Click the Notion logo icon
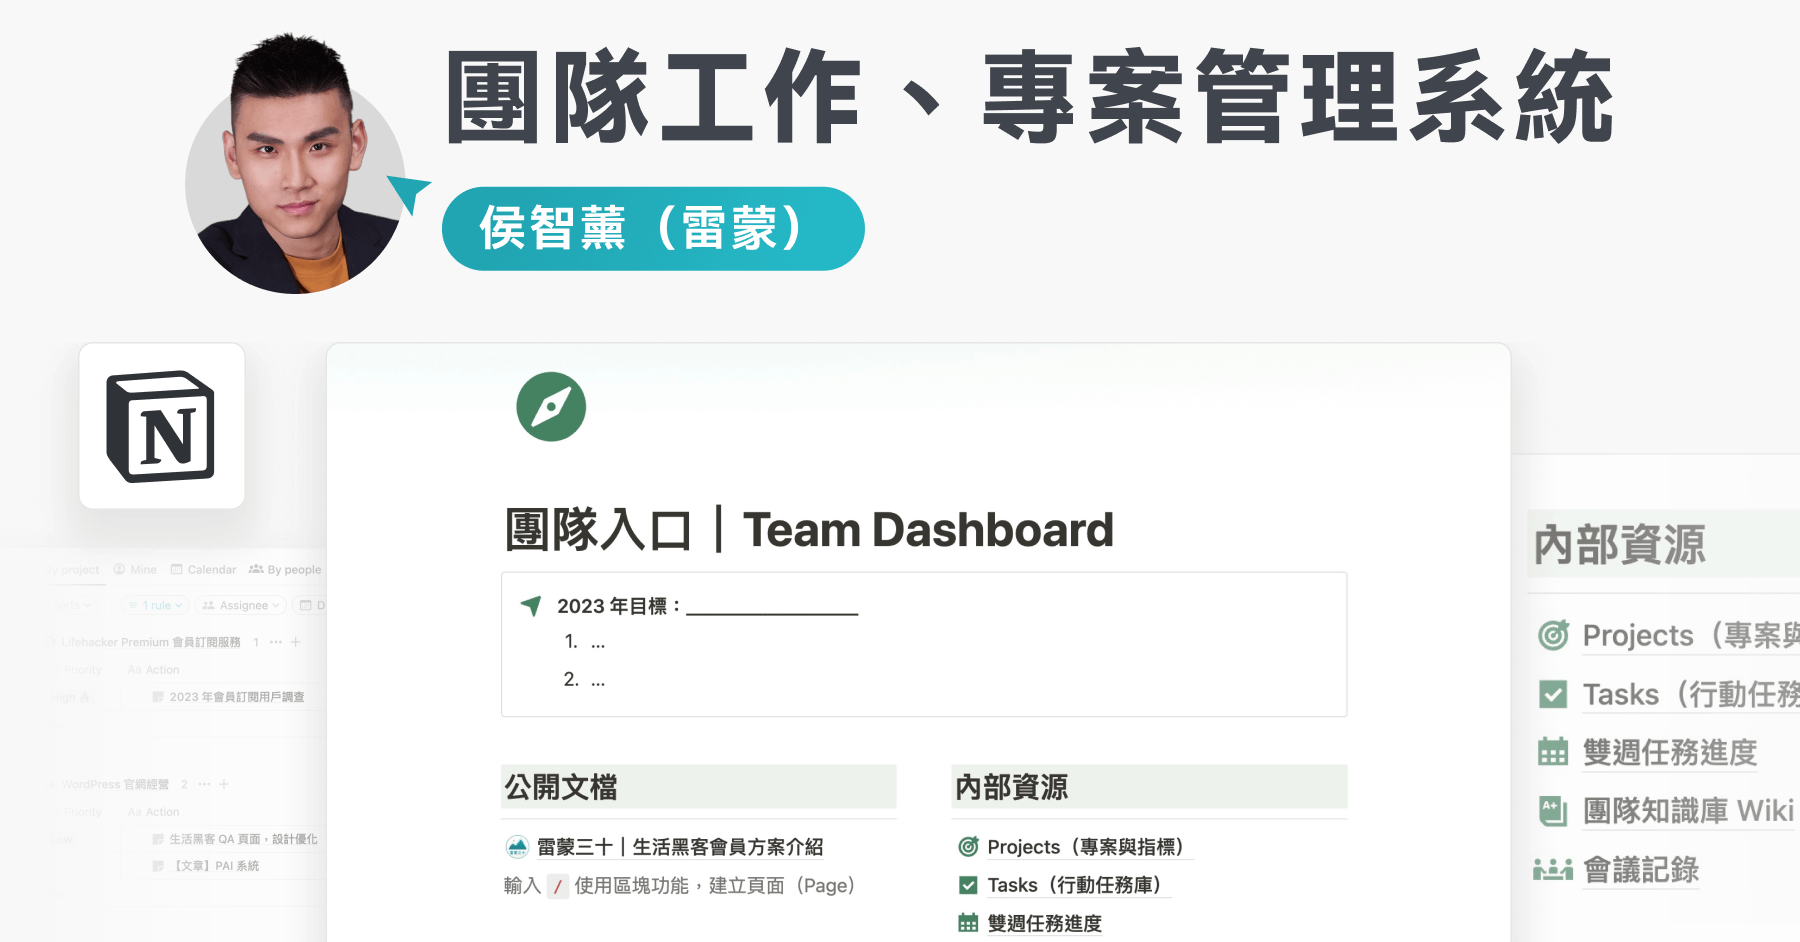1800x942 pixels. [x=161, y=428]
